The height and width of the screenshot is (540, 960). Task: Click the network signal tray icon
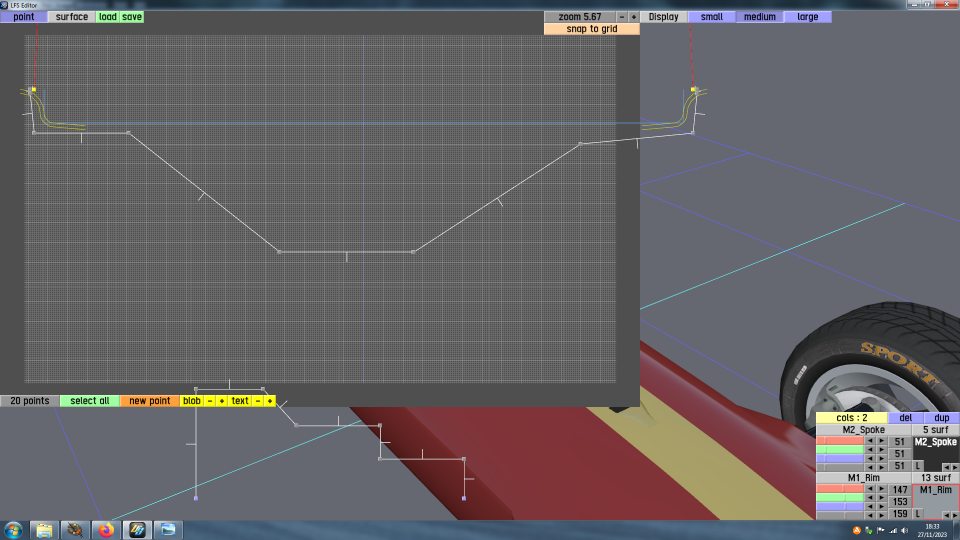click(893, 530)
